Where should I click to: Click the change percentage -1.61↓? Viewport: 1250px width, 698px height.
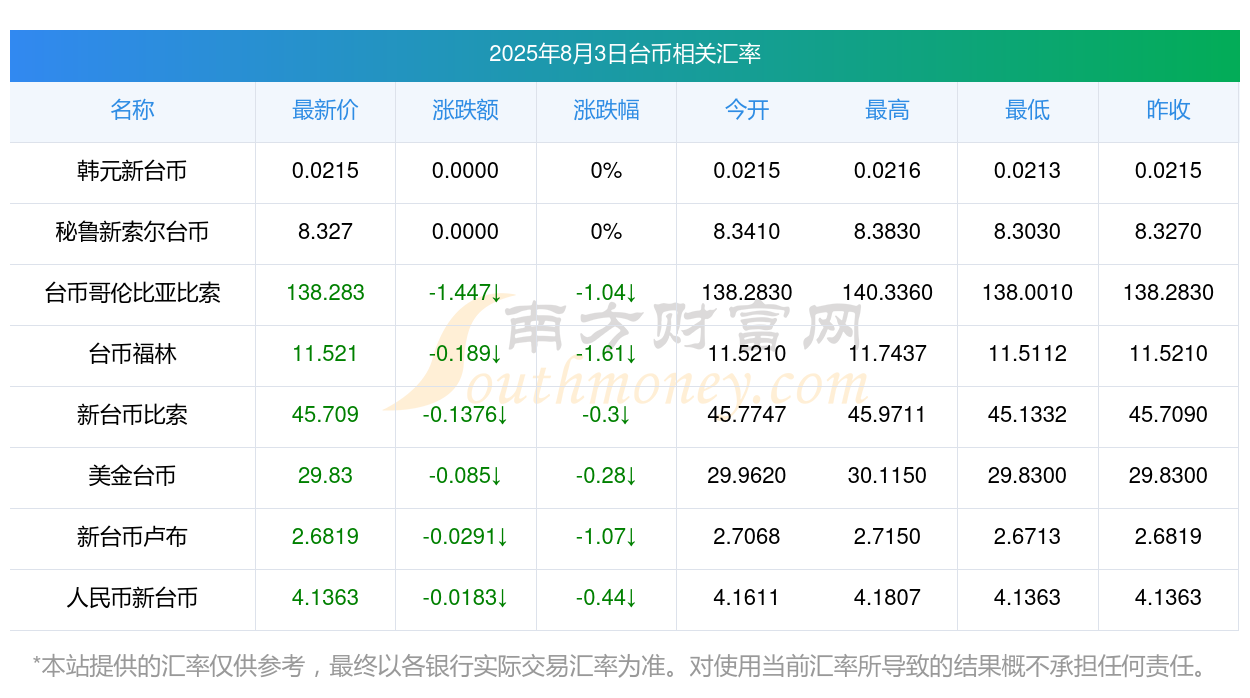606,354
